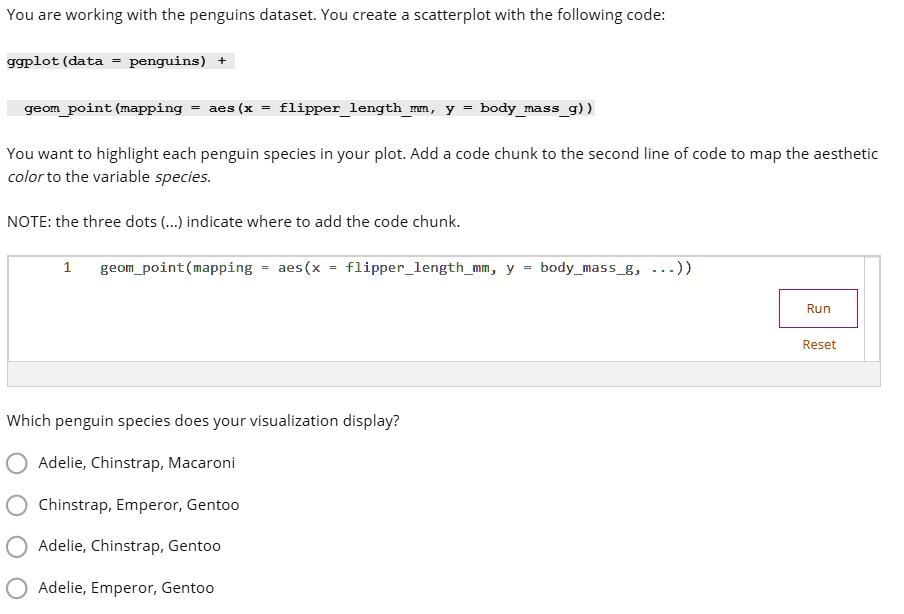Click the line number 1 in the editor

tap(67, 267)
